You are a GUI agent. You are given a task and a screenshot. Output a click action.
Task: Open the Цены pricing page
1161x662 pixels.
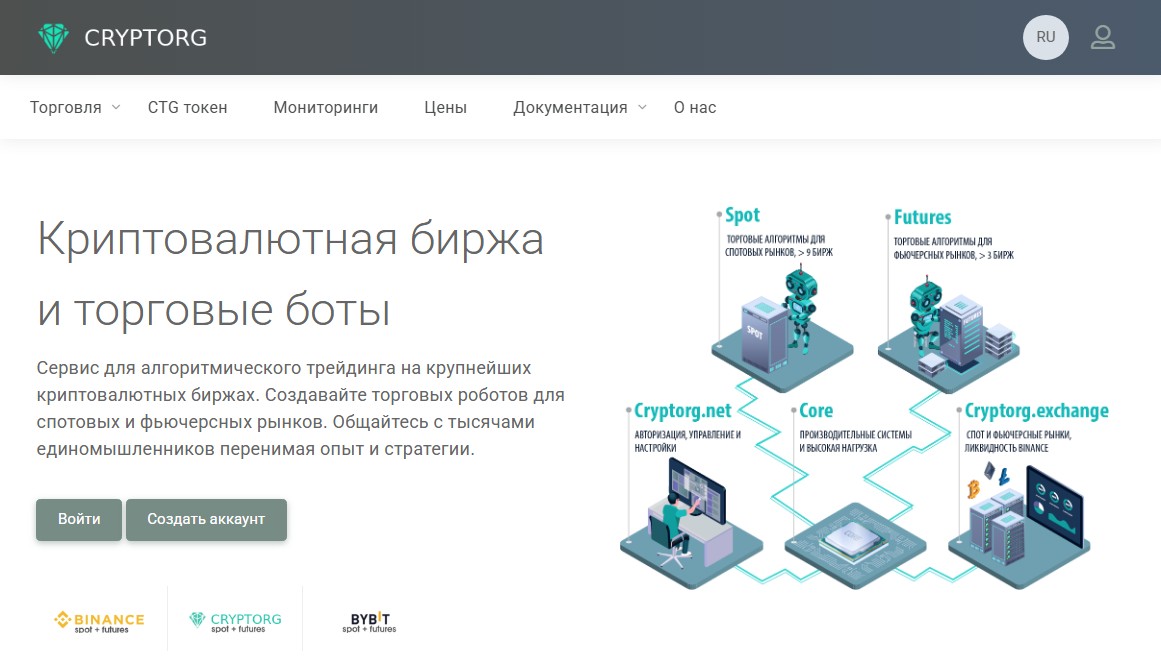tap(446, 107)
